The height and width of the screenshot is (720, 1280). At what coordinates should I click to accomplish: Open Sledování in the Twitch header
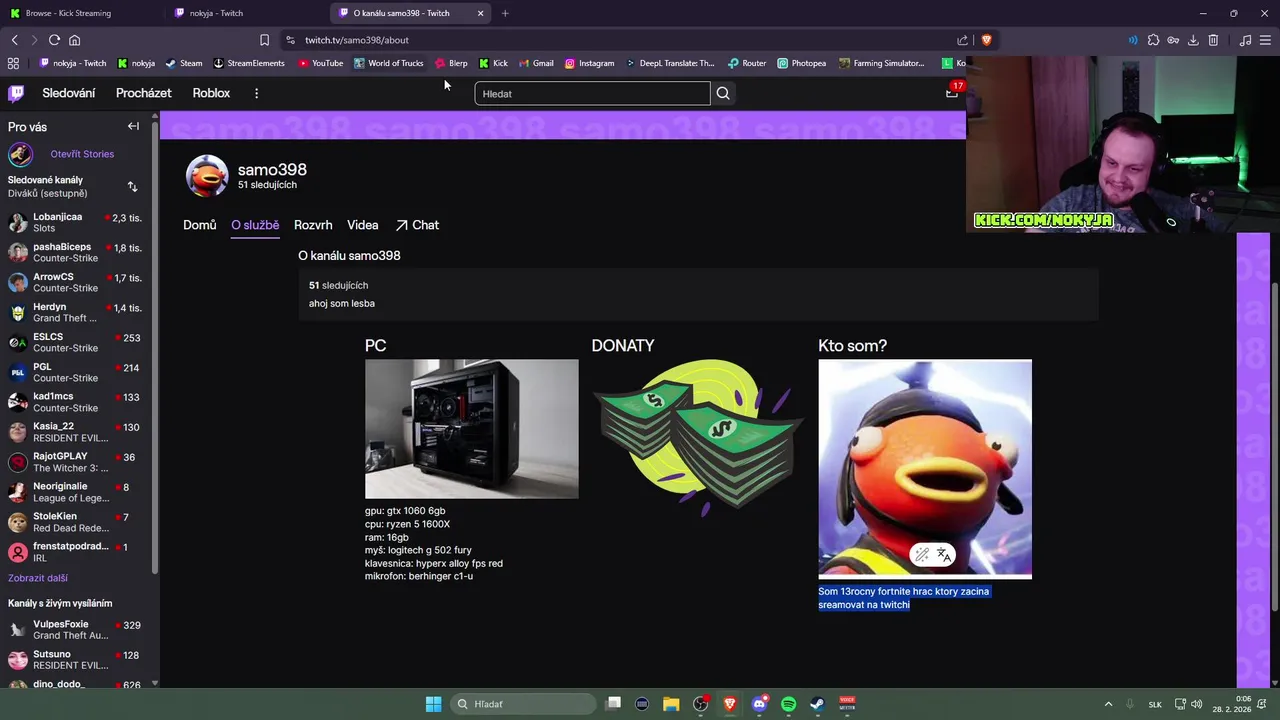pos(69,93)
